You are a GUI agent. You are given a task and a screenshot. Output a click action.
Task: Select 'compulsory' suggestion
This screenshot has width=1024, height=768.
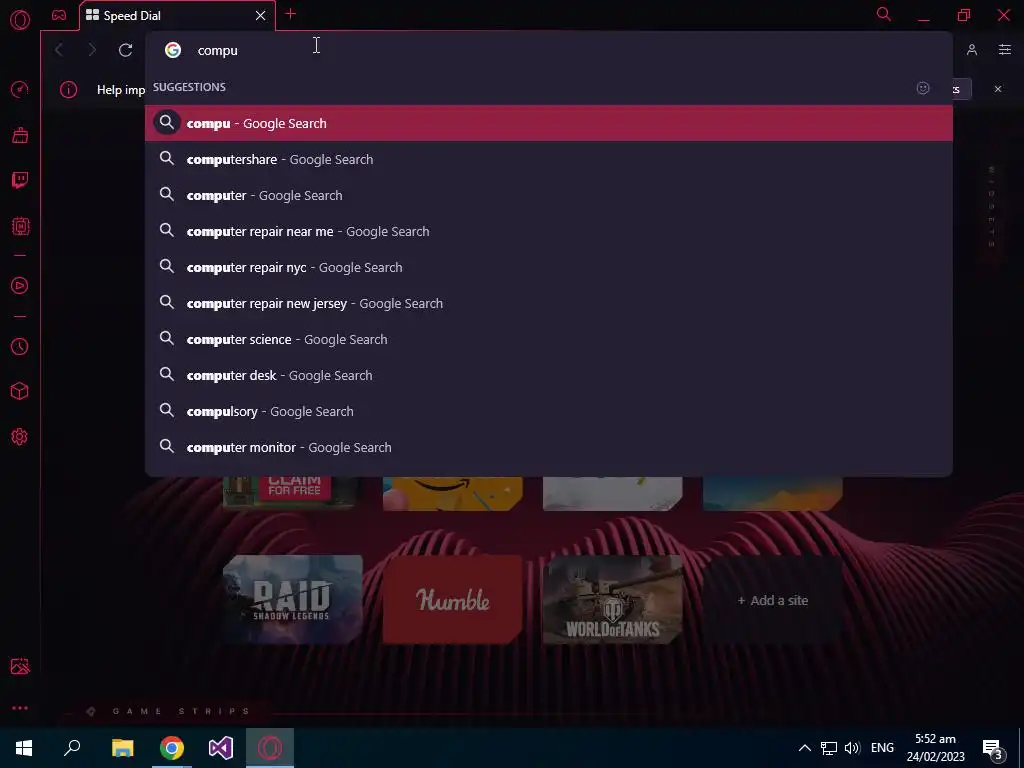point(549,411)
